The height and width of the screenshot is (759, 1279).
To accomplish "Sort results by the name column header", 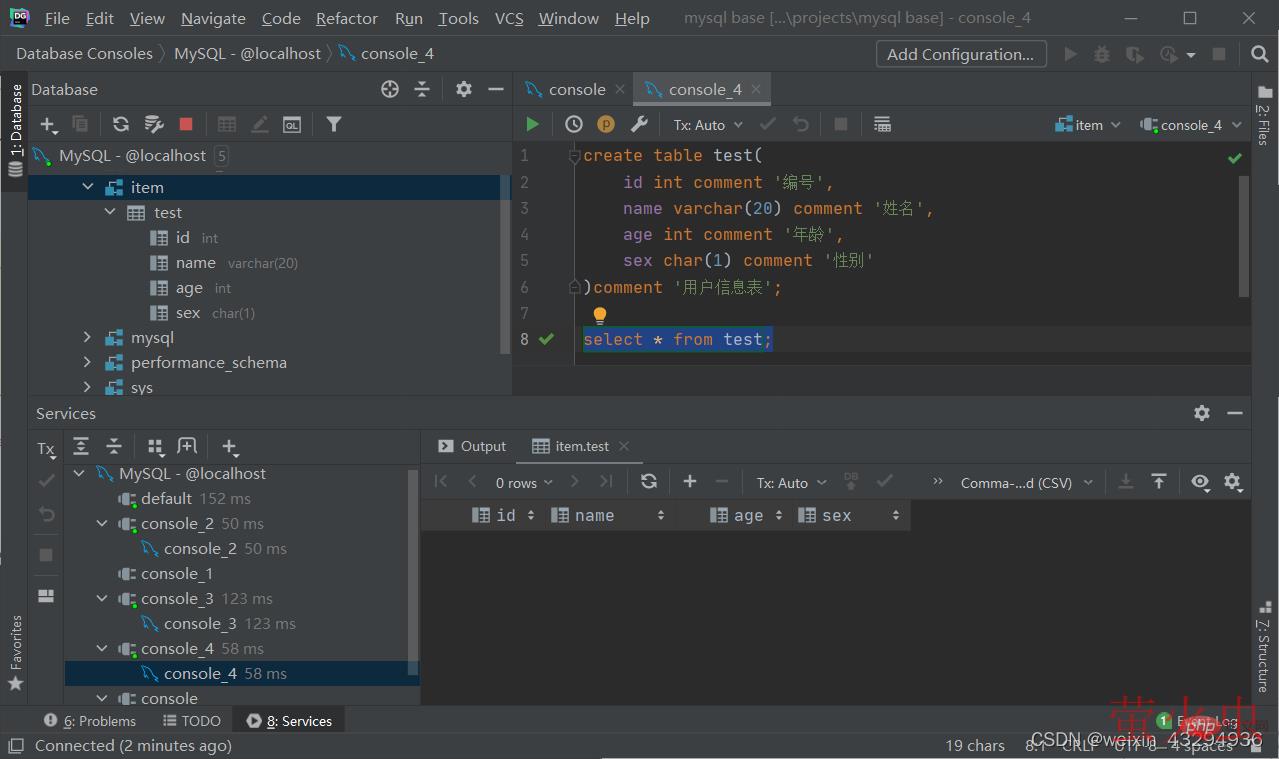I will tap(594, 516).
